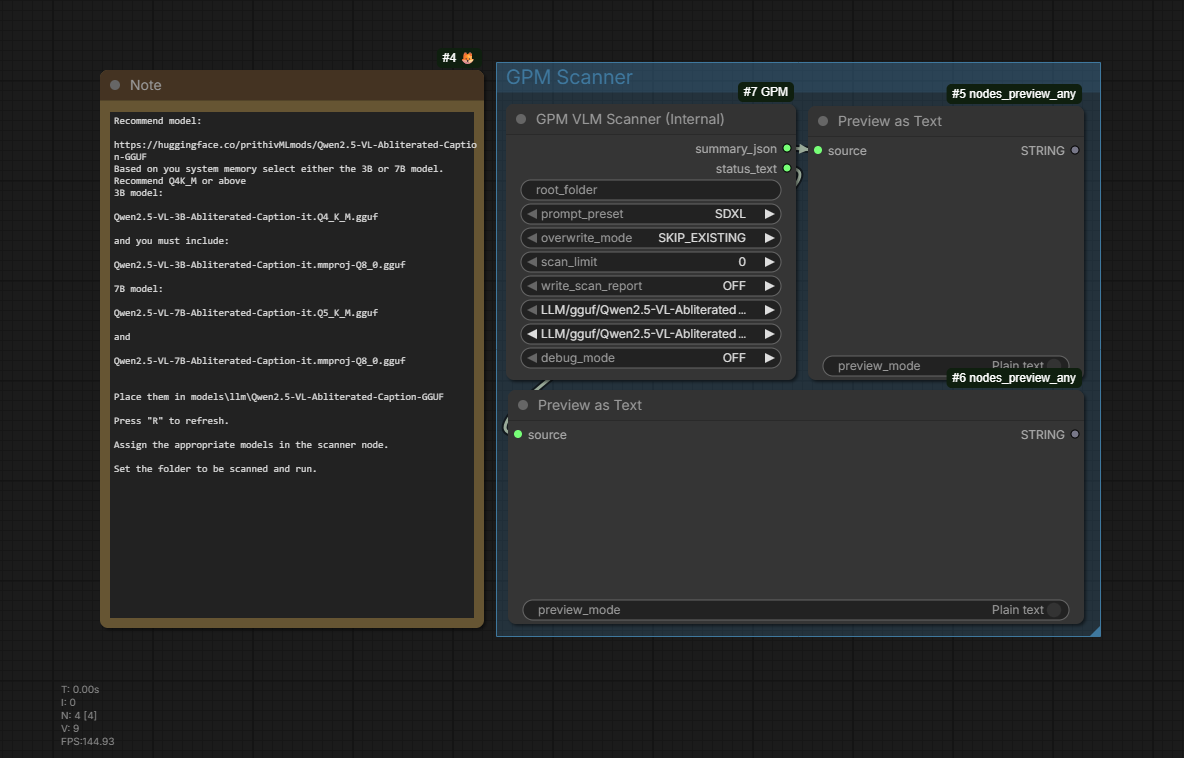
Task: Click the #7 GPM badge
Action: coord(766,92)
